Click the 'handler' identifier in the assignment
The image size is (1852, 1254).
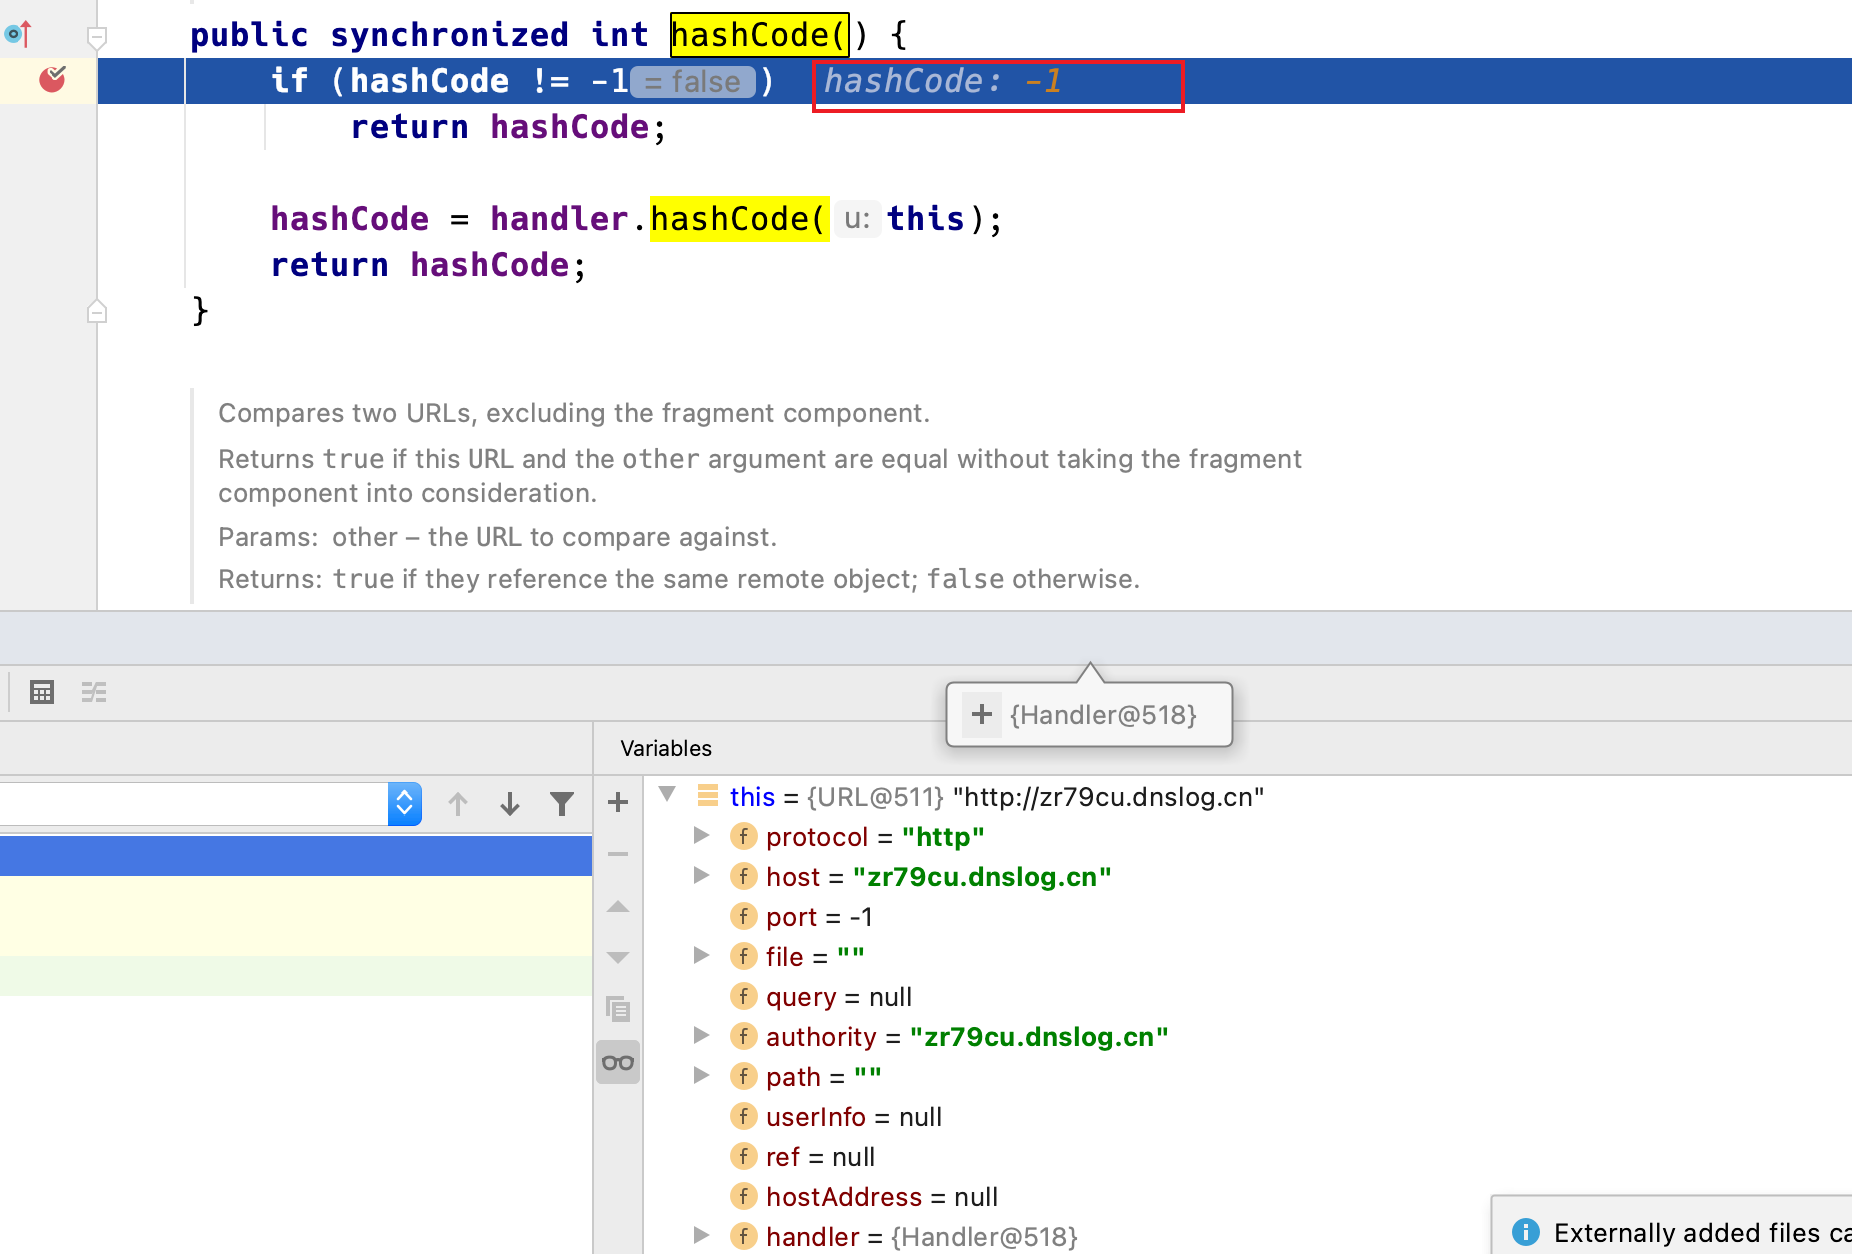pyautogui.click(x=559, y=219)
